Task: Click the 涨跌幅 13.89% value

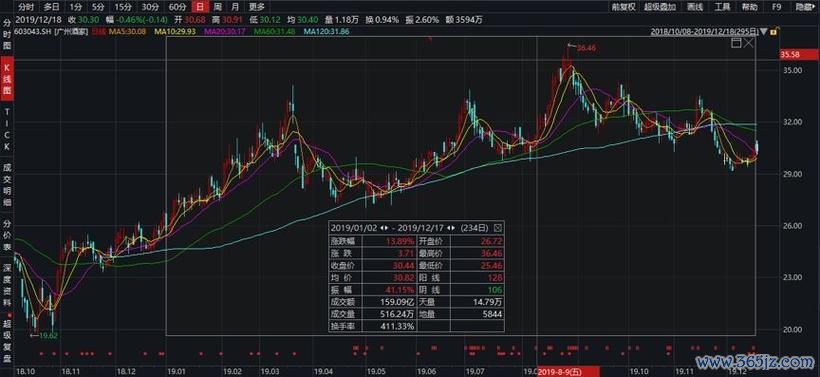Action: point(400,242)
